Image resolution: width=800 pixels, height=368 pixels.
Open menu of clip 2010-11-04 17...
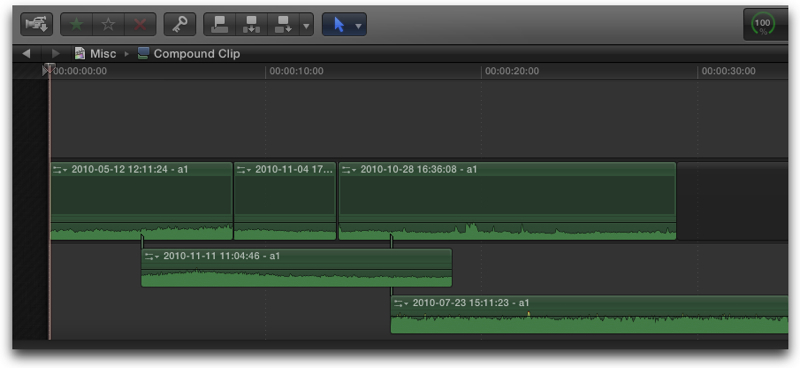(x=244, y=170)
